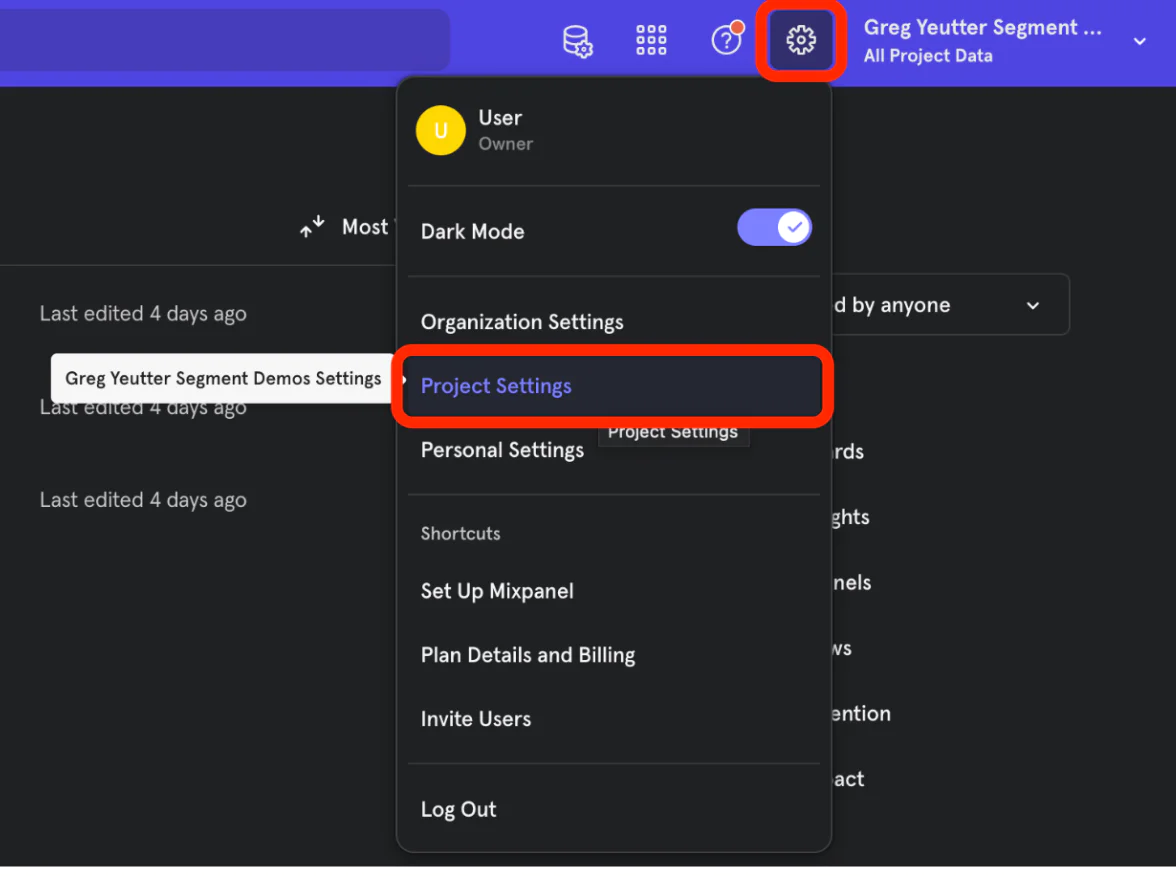This screenshot has width=1176, height=876.
Task: Open the apps grid icon
Action: (651, 41)
